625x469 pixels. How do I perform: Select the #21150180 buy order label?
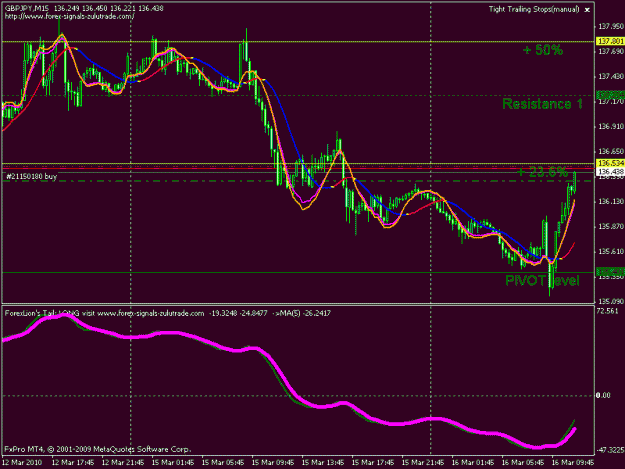(31, 176)
